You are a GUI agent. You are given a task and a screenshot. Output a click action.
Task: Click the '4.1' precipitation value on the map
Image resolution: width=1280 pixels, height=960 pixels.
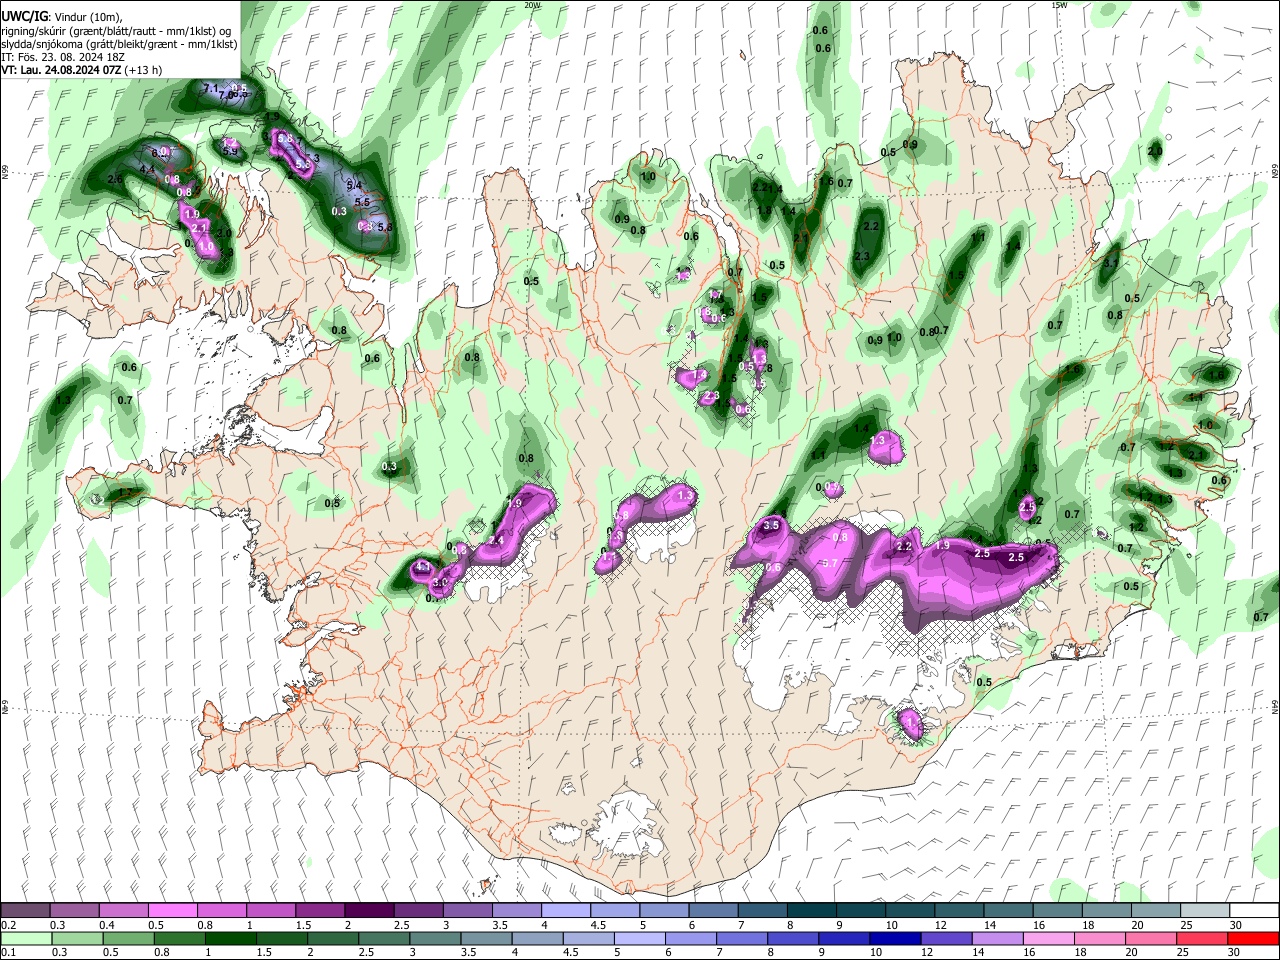pyautogui.click(x=423, y=567)
